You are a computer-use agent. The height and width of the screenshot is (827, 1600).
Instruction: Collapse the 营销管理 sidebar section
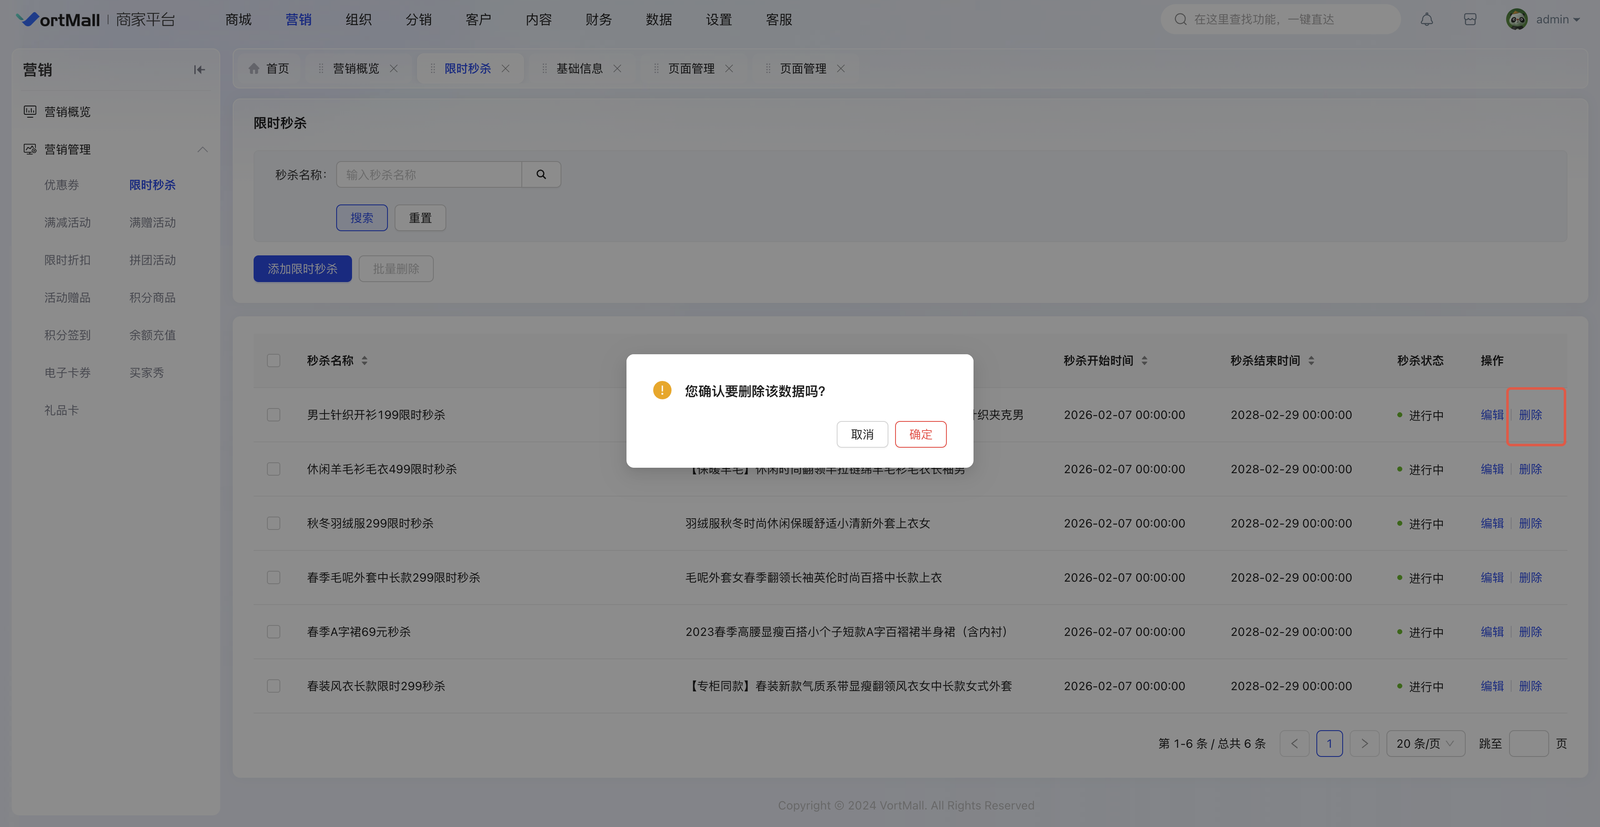203,150
